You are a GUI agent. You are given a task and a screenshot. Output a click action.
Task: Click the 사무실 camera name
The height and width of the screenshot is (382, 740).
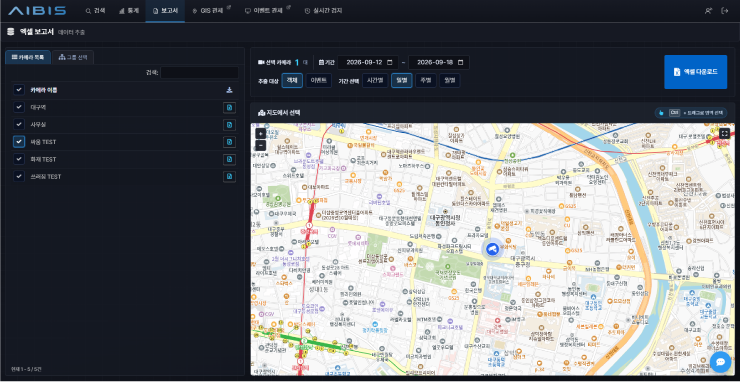pos(38,125)
